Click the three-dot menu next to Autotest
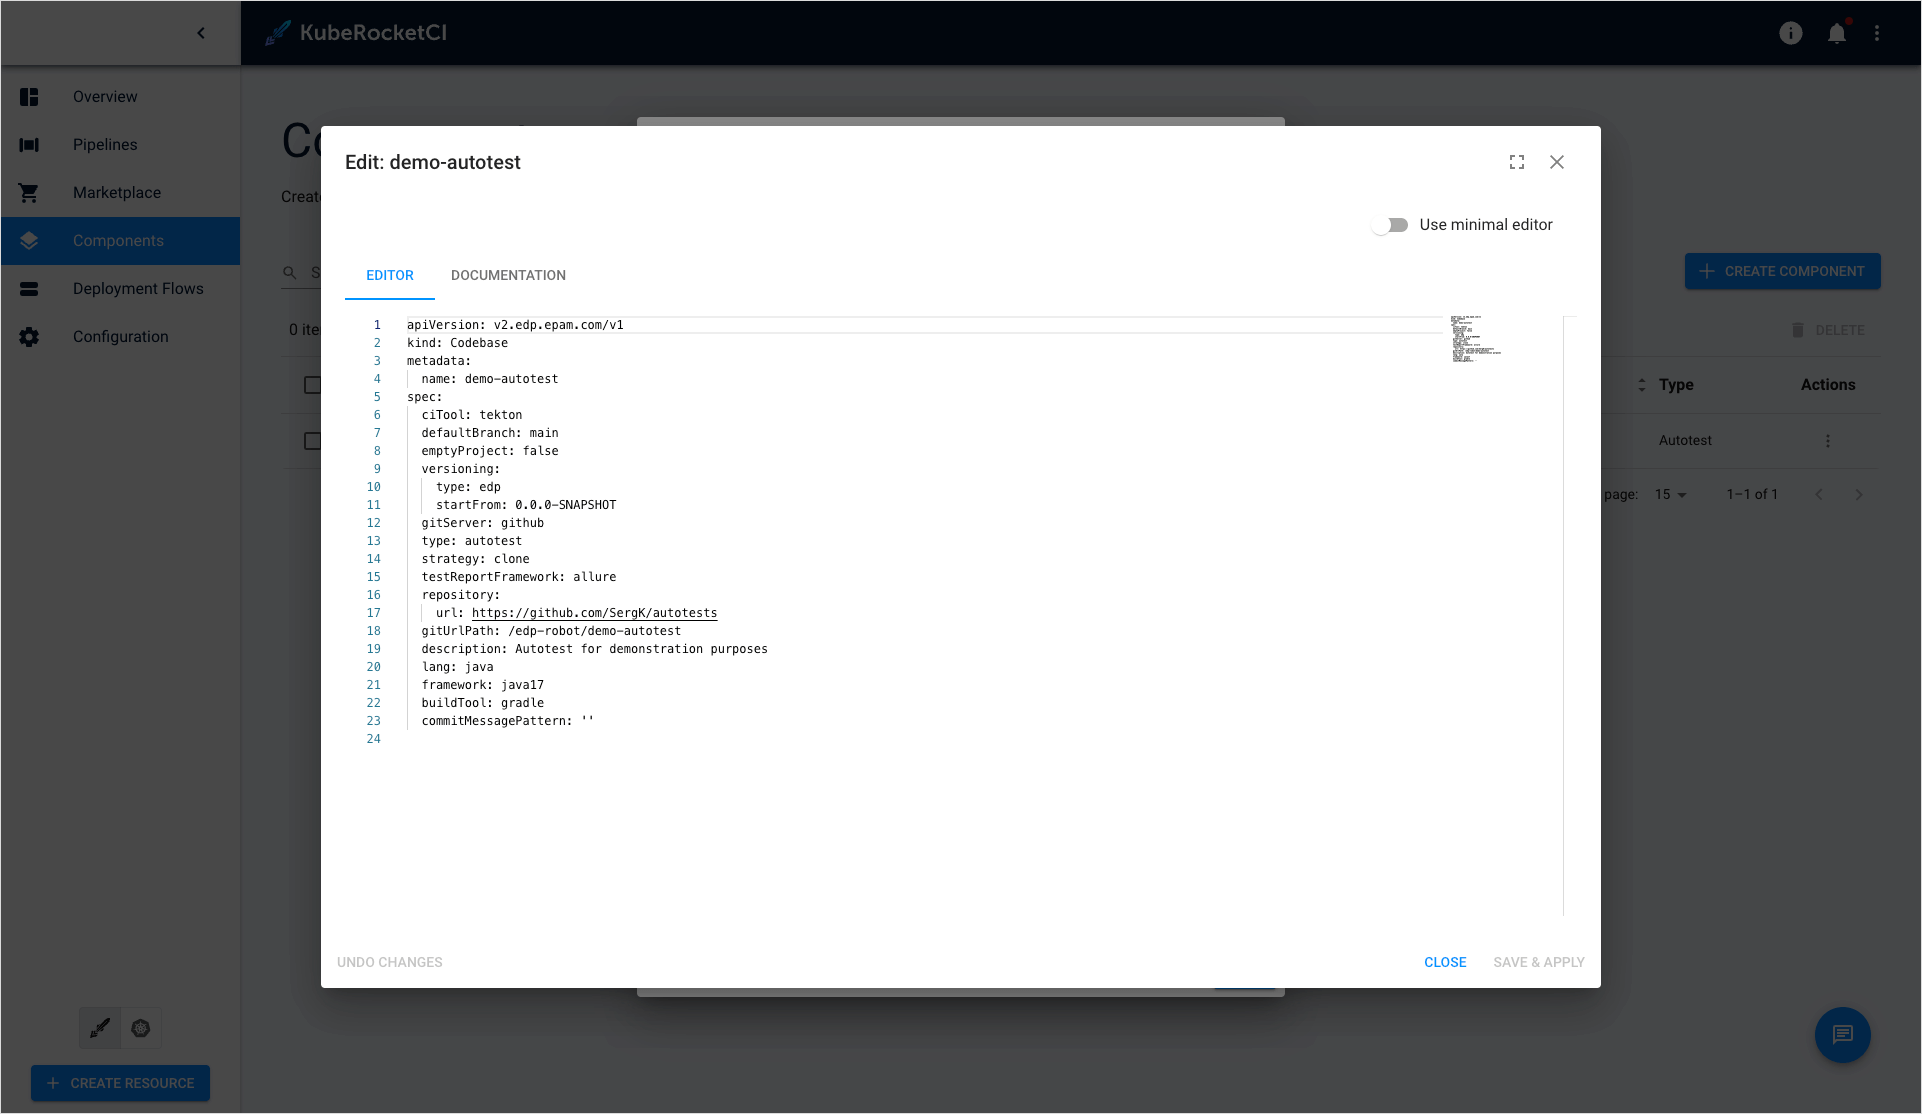The image size is (1922, 1114). coord(1829,440)
